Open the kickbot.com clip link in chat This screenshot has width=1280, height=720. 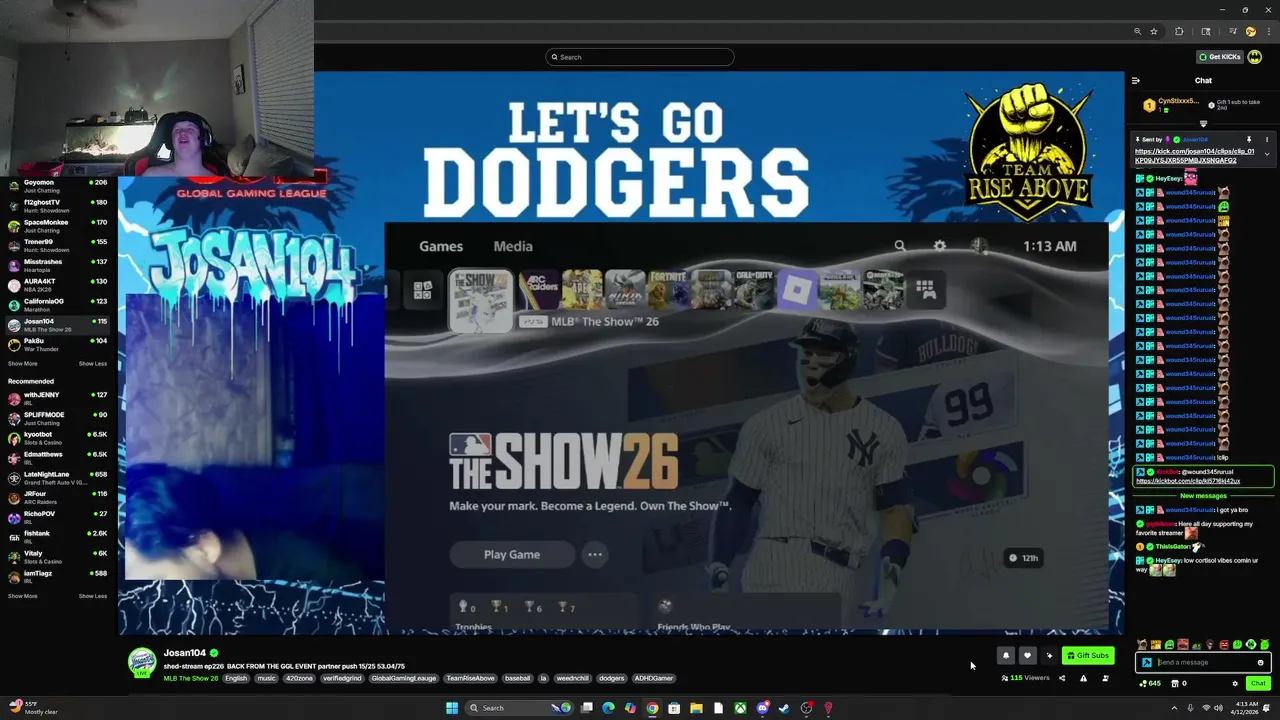pyautogui.click(x=1187, y=481)
